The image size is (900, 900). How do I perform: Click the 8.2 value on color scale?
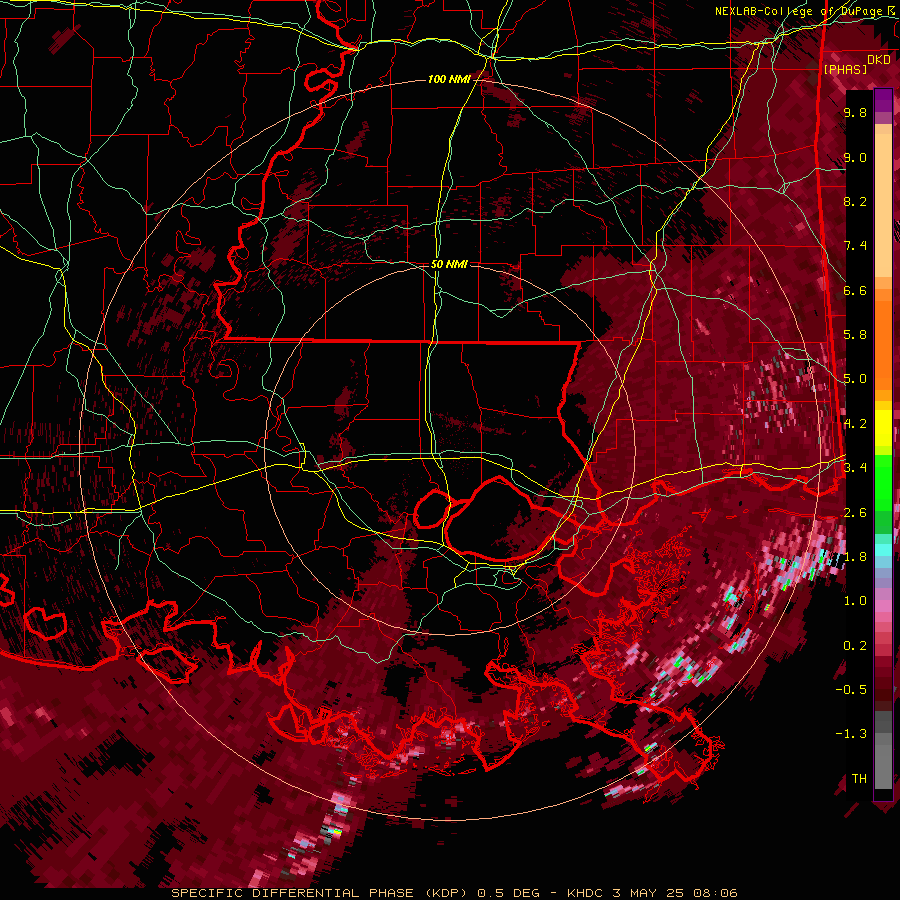pos(855,201)
